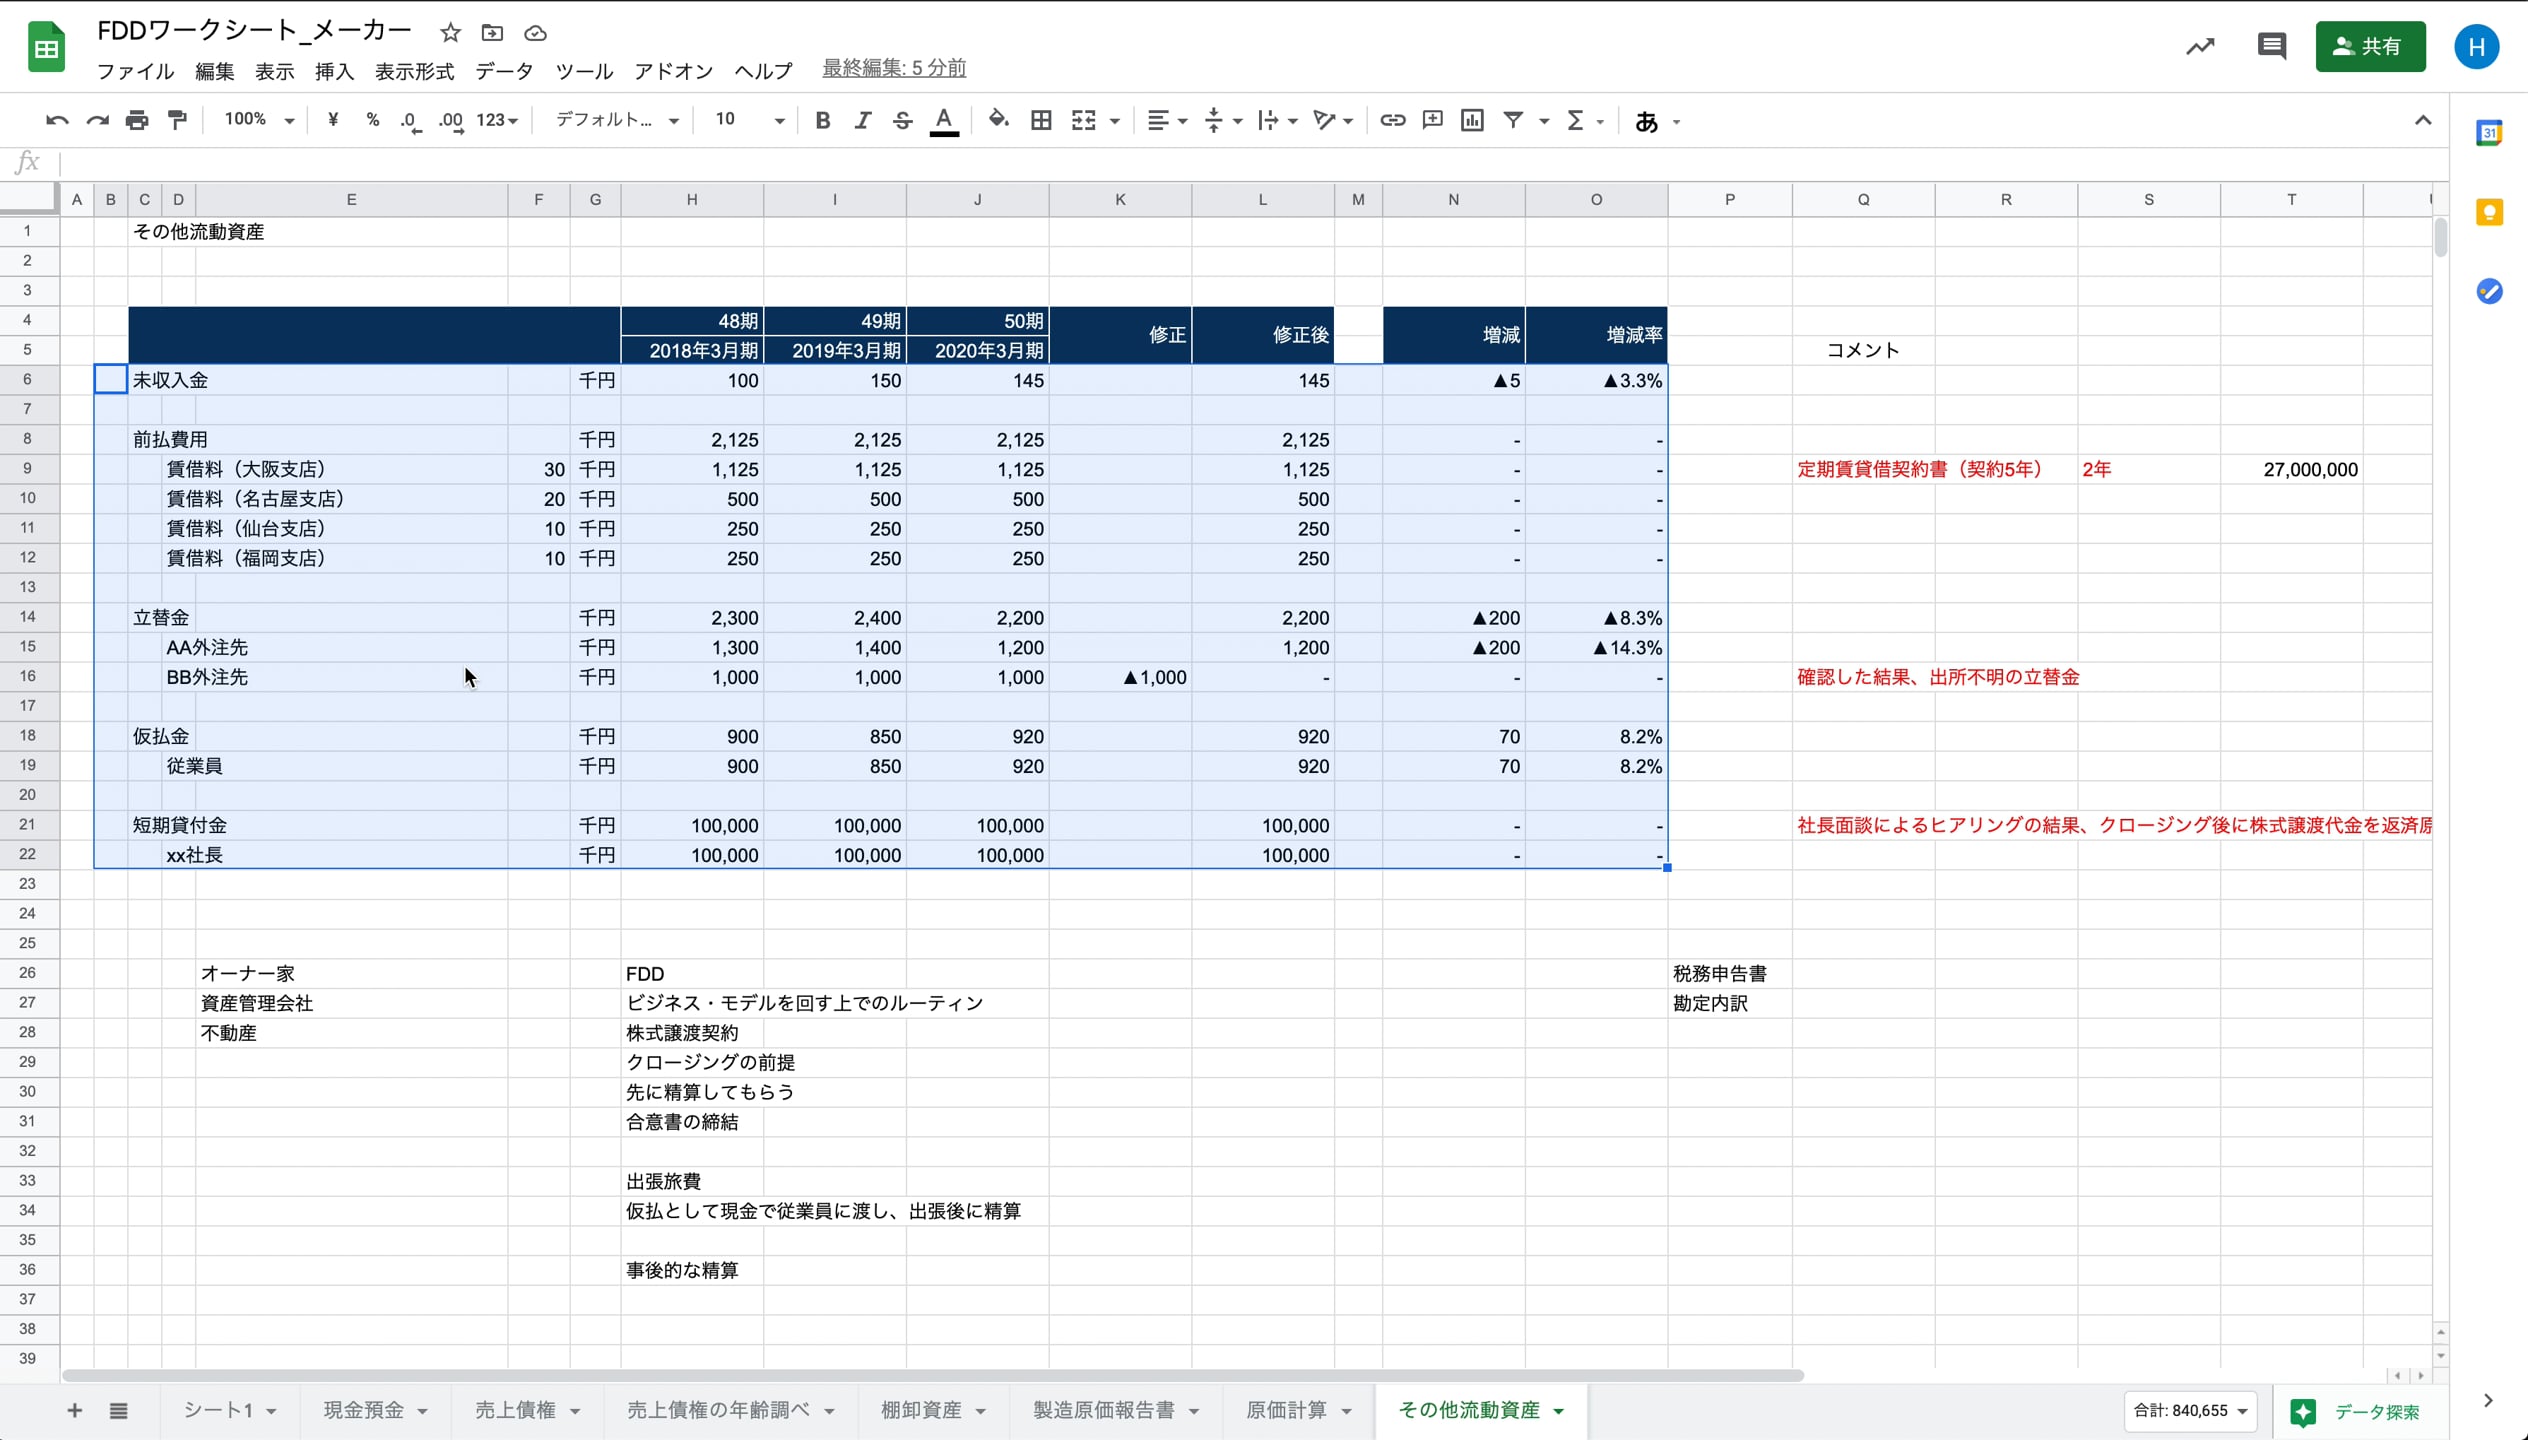
Task: Open the fill color paint bucket
Action: [x=998, y=121]
